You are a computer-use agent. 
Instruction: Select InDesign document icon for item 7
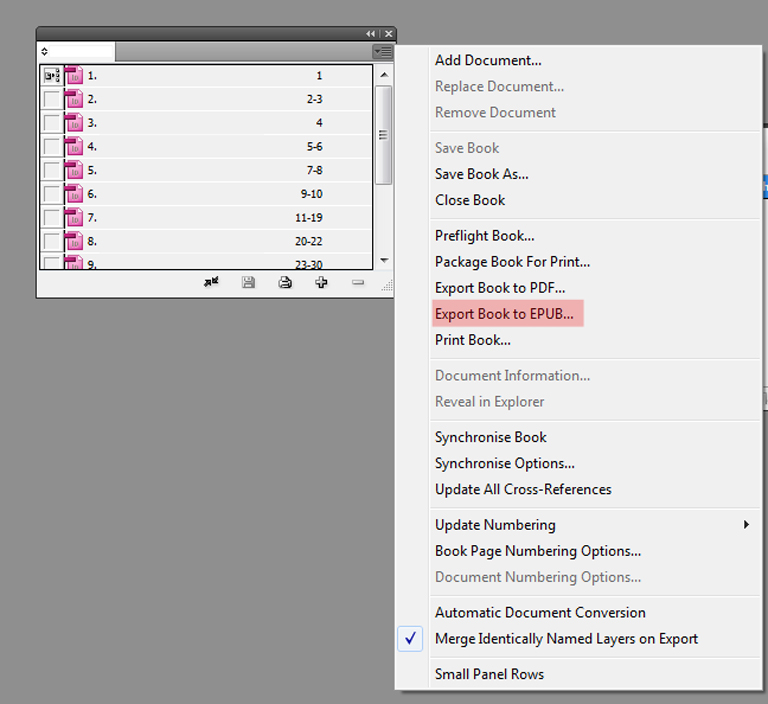[x=74, y=218]
